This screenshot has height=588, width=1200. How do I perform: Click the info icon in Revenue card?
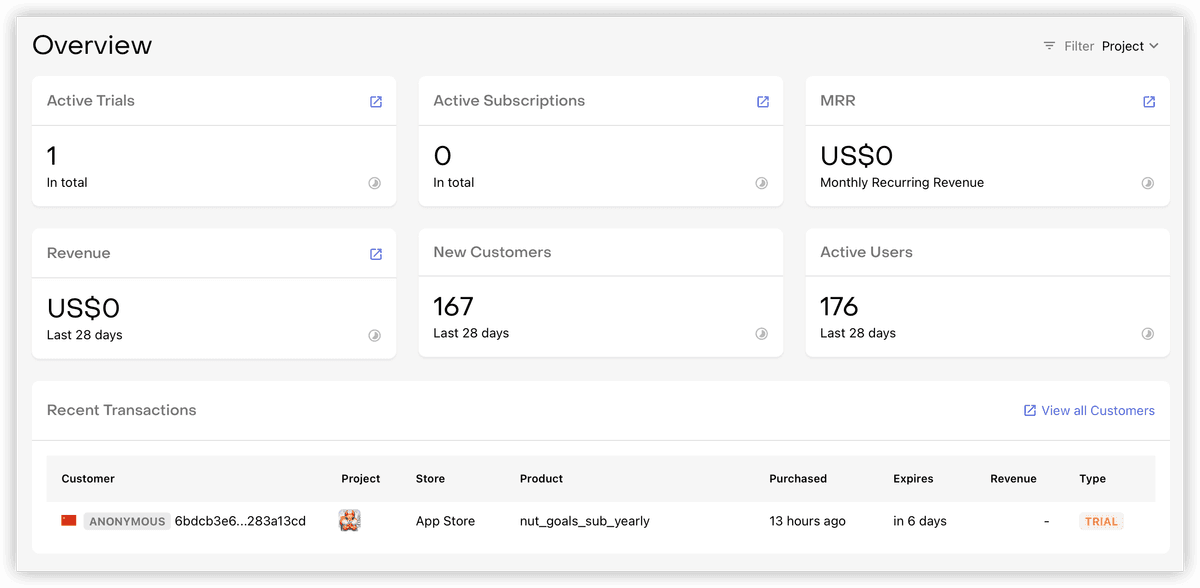(375, 335)
